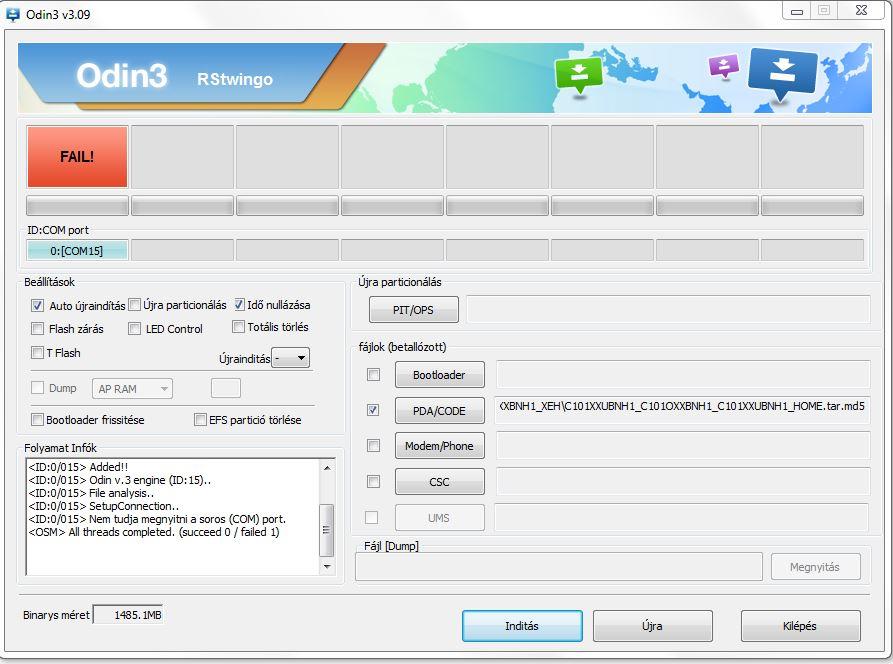The width and height of the screenshot is (893, 664).
Task: Enable Totális törlés checkbox
Action: [239, 327]
